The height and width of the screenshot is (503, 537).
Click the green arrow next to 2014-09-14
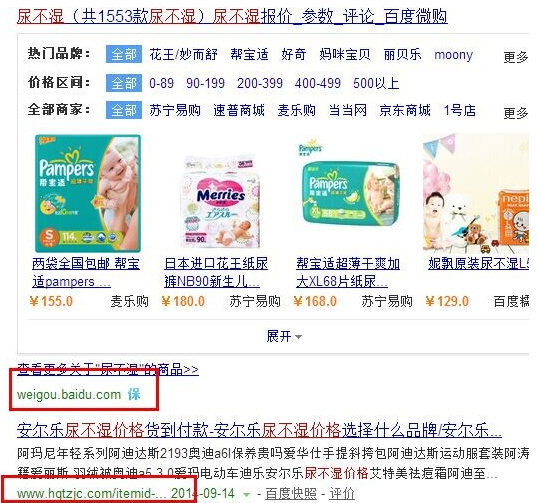click(x=246, y=494)
